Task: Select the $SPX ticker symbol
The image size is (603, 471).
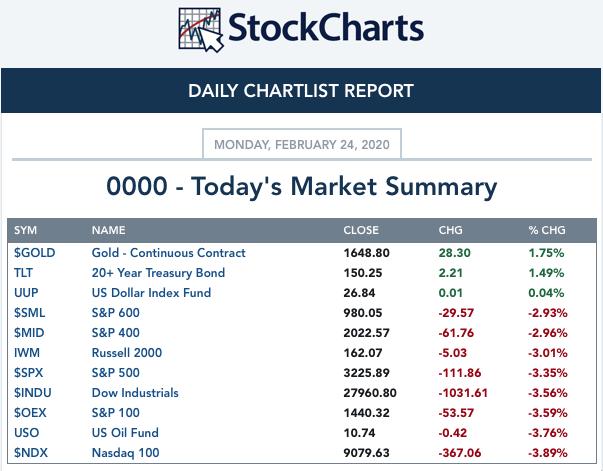Action: pyautogui.click(x=30, y=373)
